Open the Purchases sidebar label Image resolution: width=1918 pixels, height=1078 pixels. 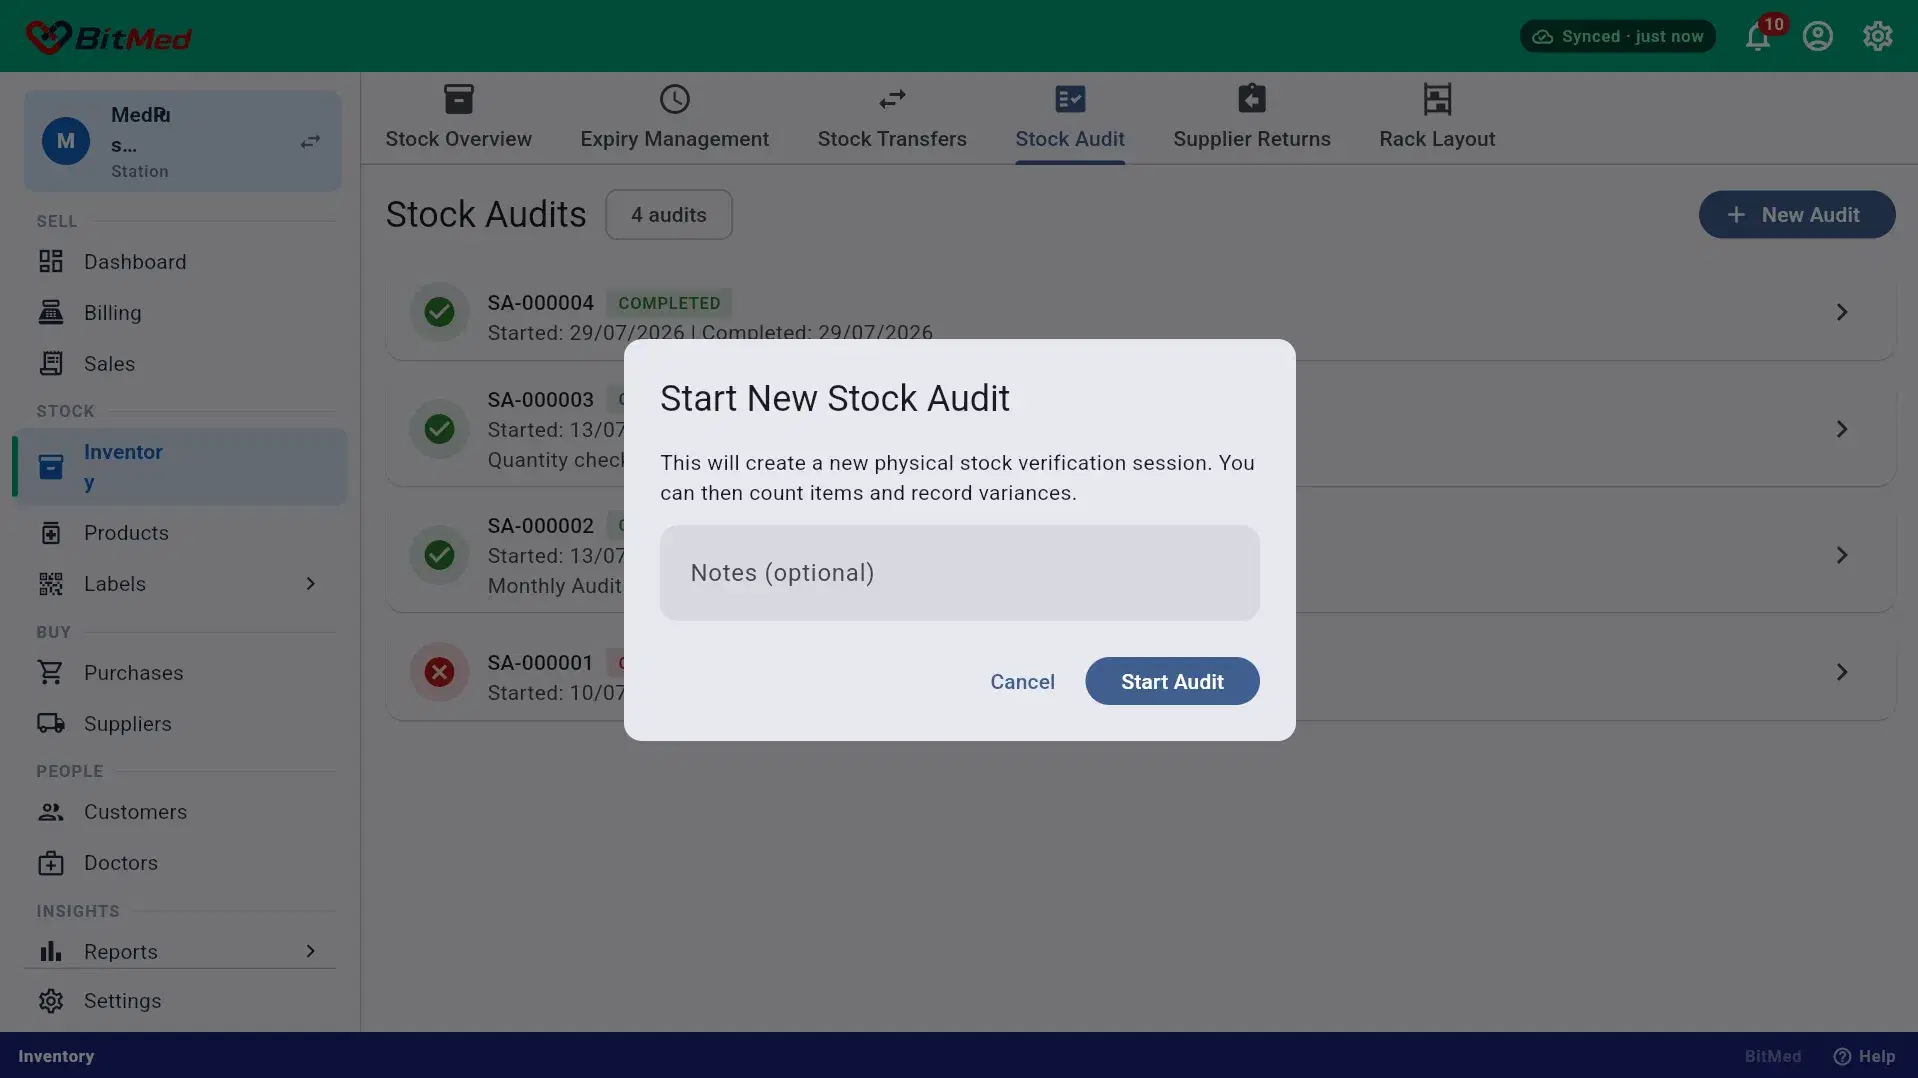point(134,673)
